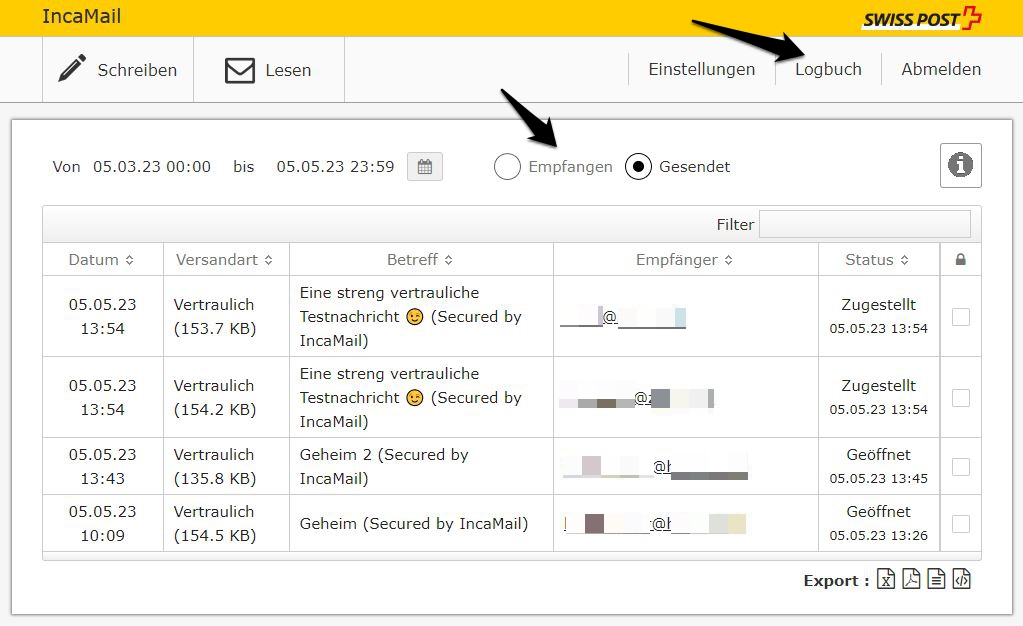Click the Von date 05.03.23 00:00
The image size is (1023, 626).
151,166
